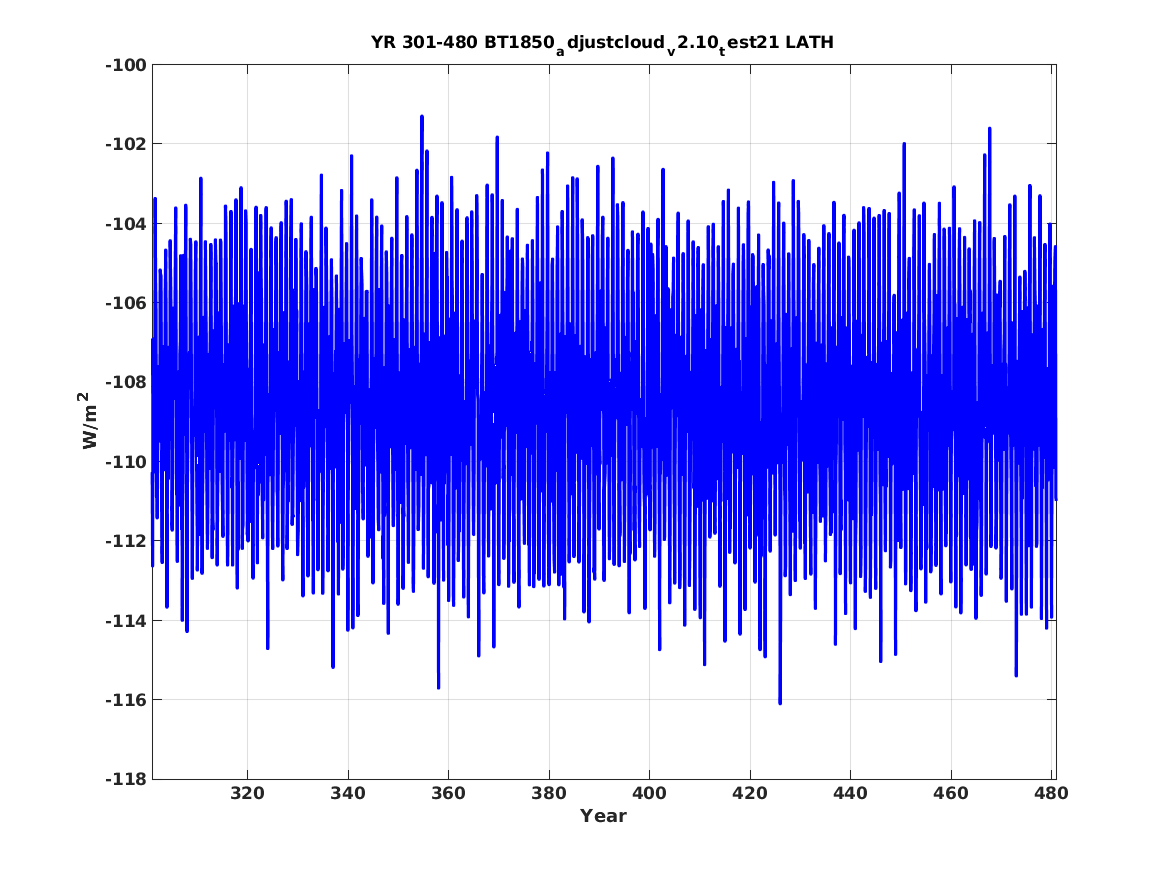Click the x-axis tick label '400'
Screen dimensions: 1167x875
649,793
